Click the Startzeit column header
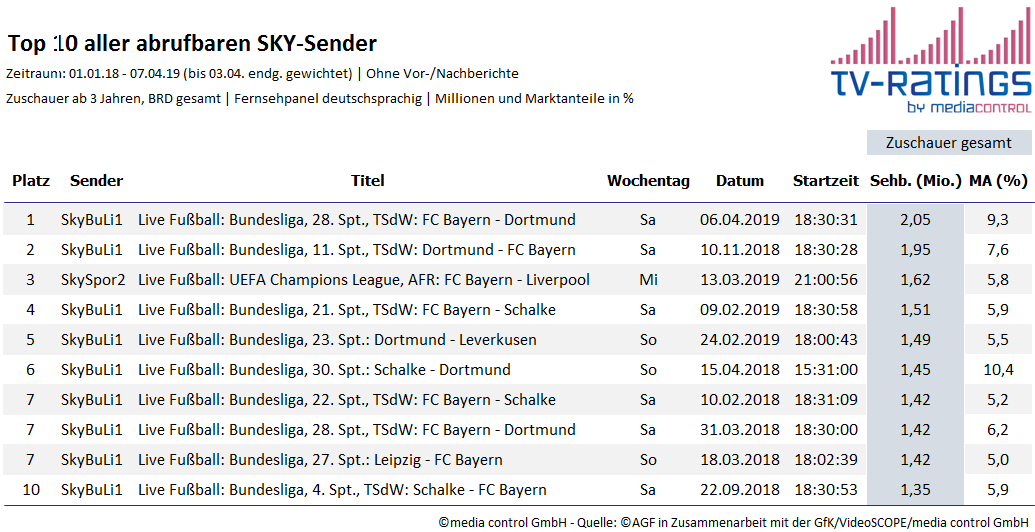The height and width of the screenshot is (532, 1035). coord(826,180)
